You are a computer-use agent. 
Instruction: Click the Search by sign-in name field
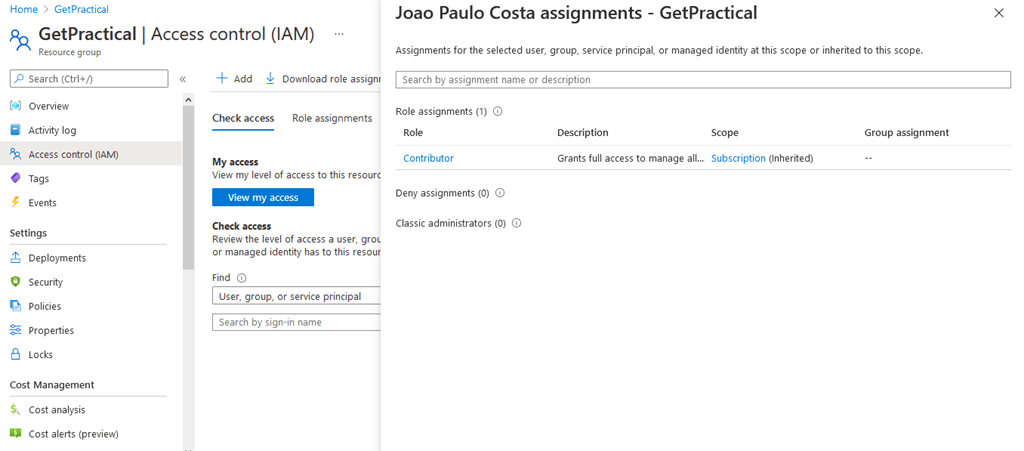[x=296, y=322]
